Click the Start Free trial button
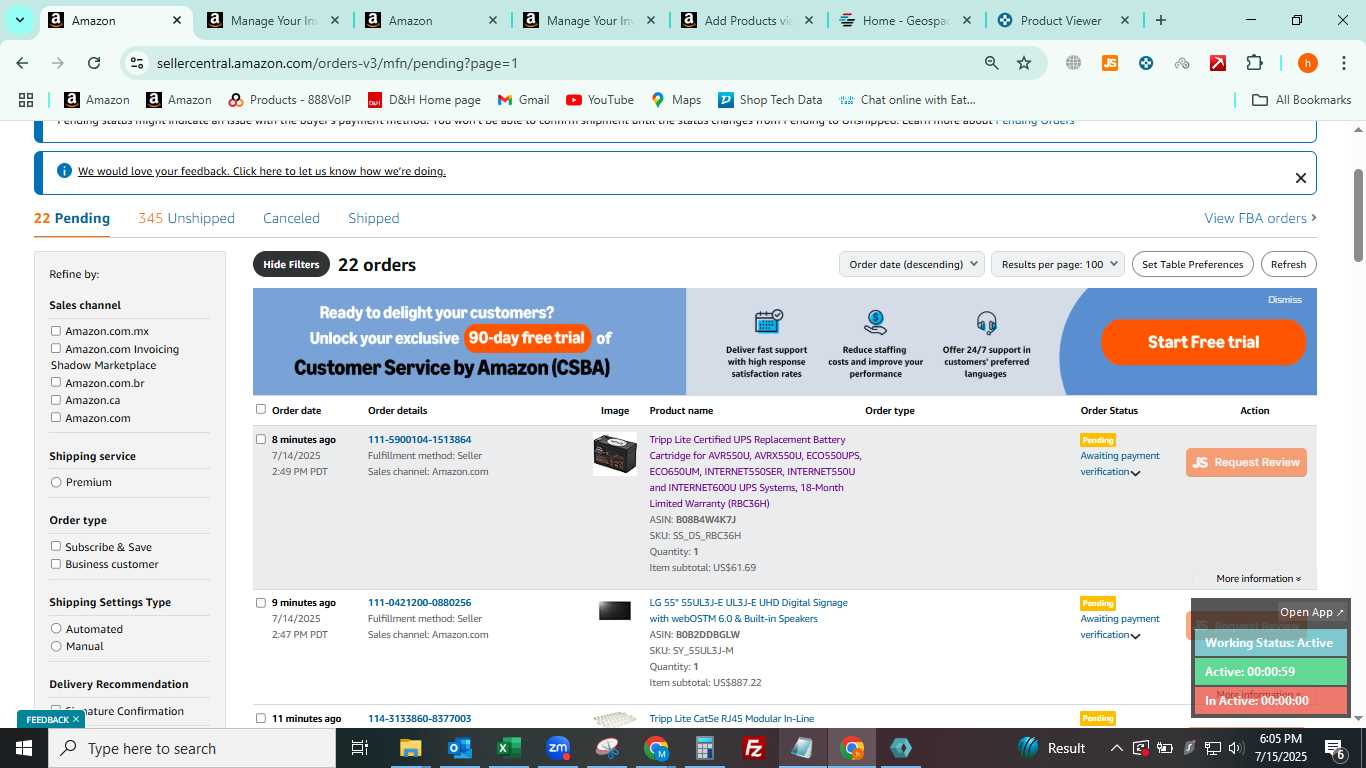The width and height of the screenshot is (1366, 768). click(x=1203, y=342)
